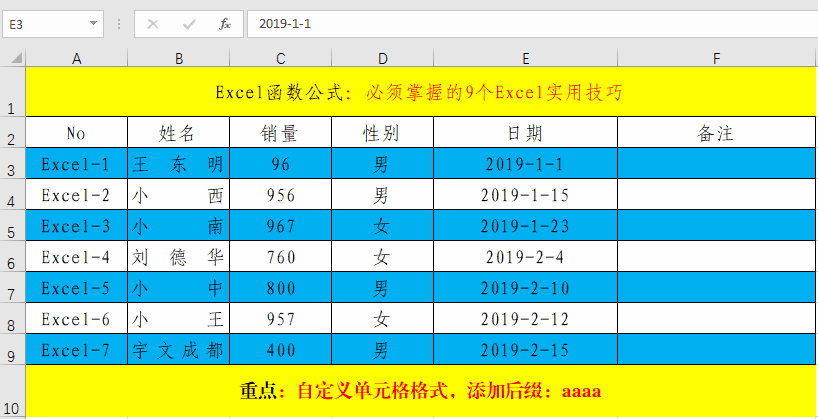
Task: Select cell Excel-6
Action: (x=77, y=318)
